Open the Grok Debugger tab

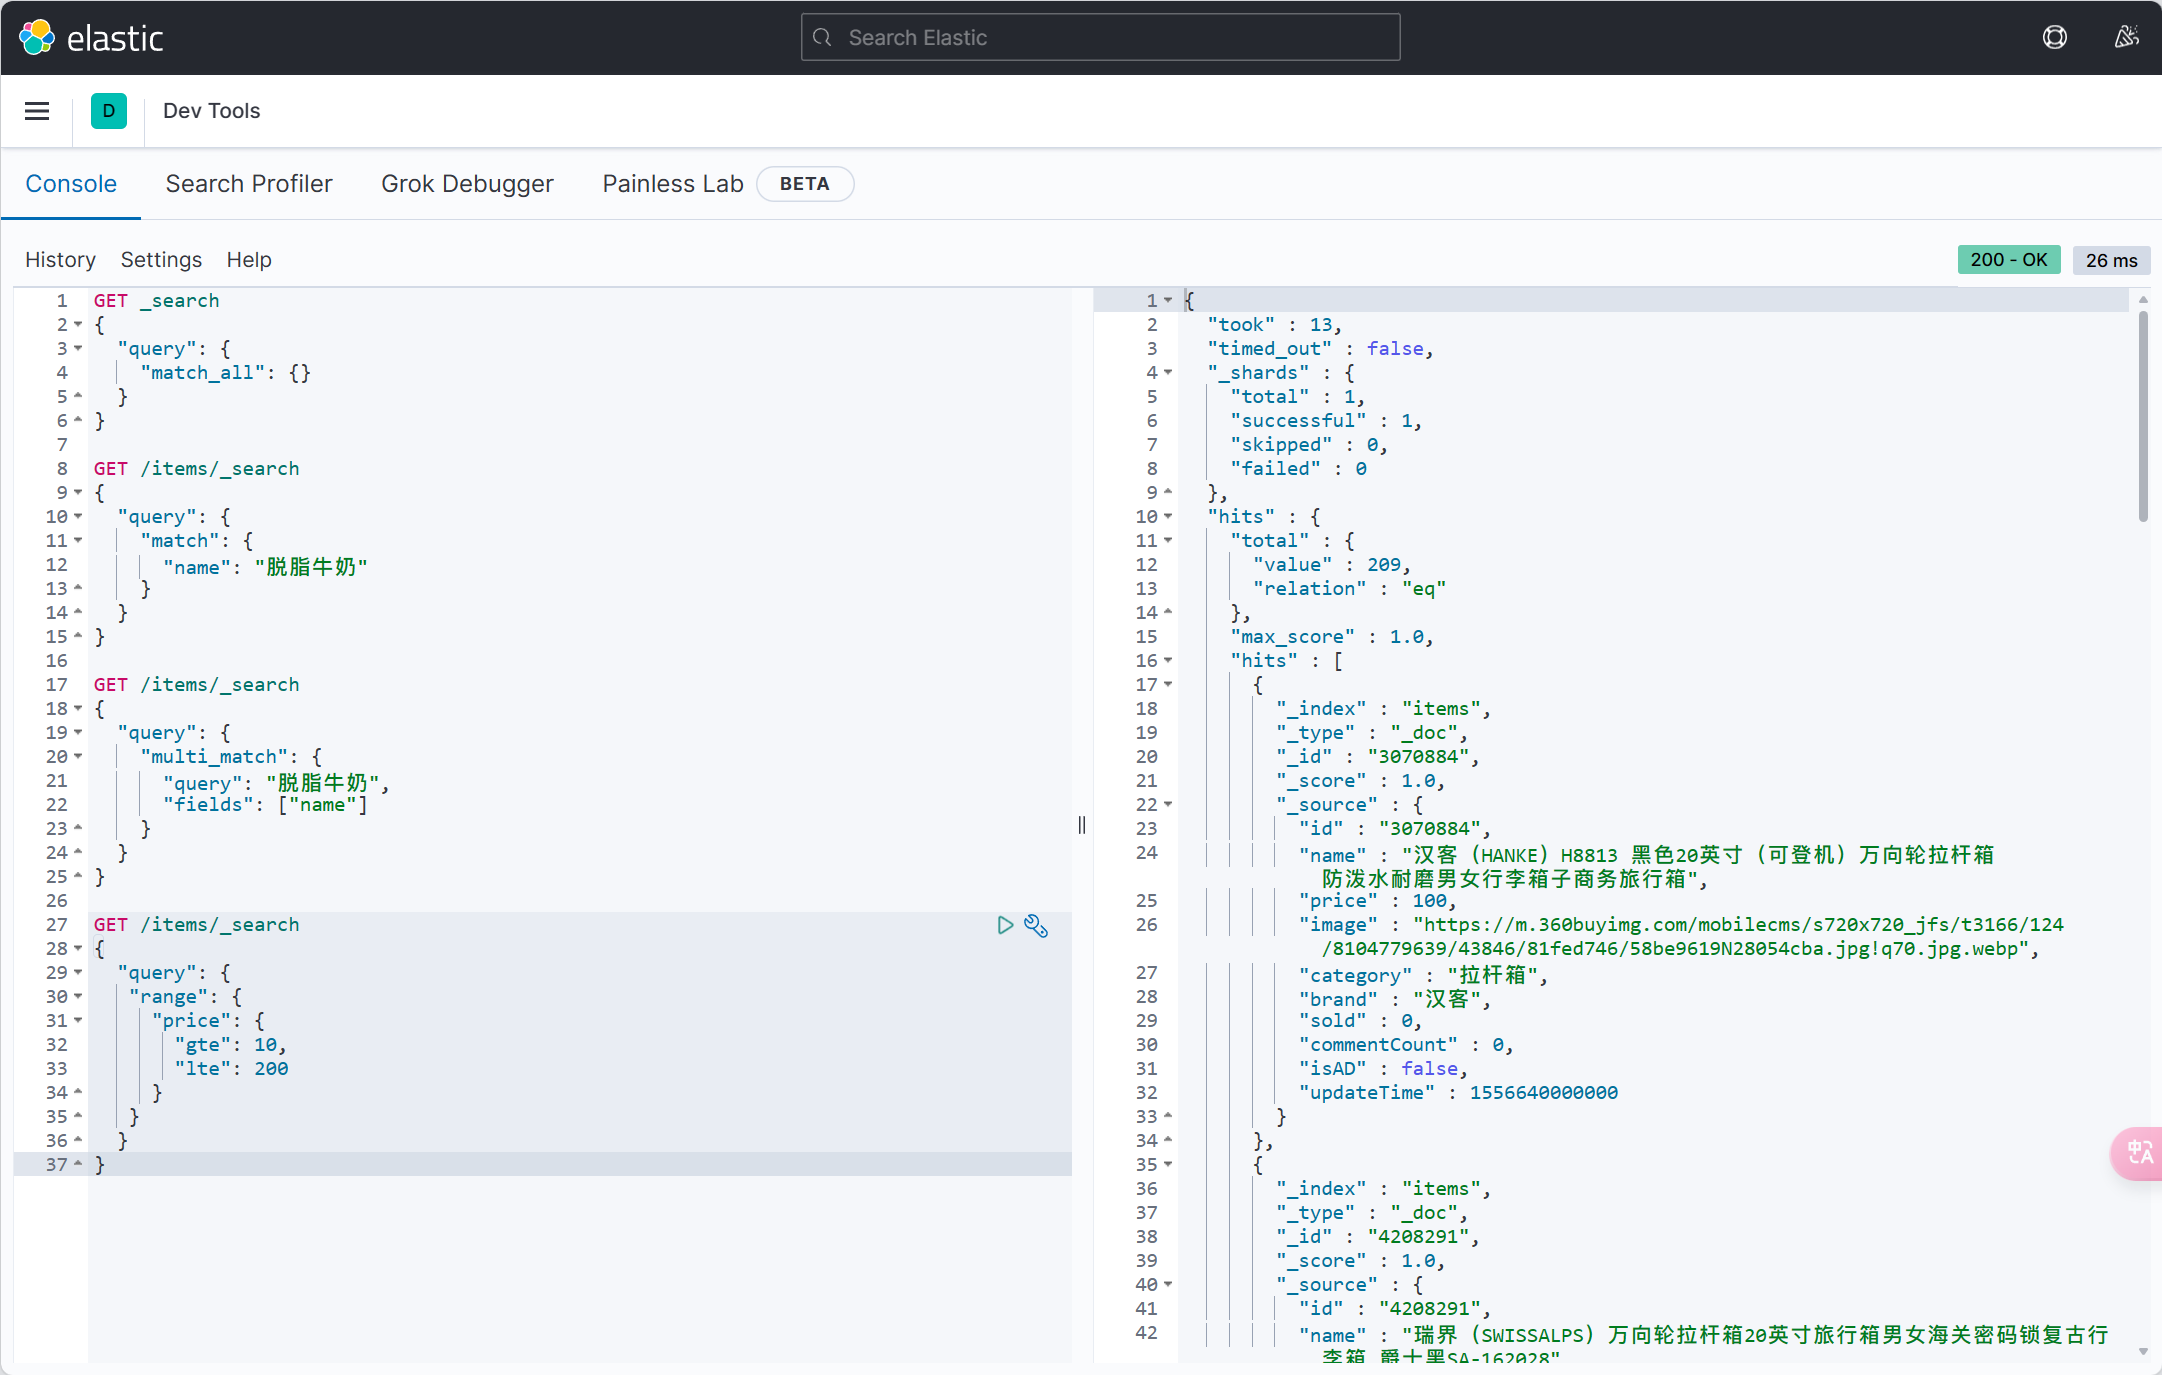point(467,184)
